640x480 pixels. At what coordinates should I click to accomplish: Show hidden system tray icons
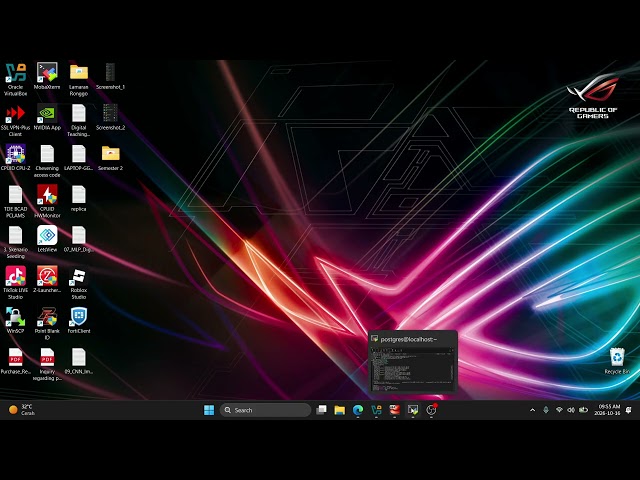tap(532, 410)
